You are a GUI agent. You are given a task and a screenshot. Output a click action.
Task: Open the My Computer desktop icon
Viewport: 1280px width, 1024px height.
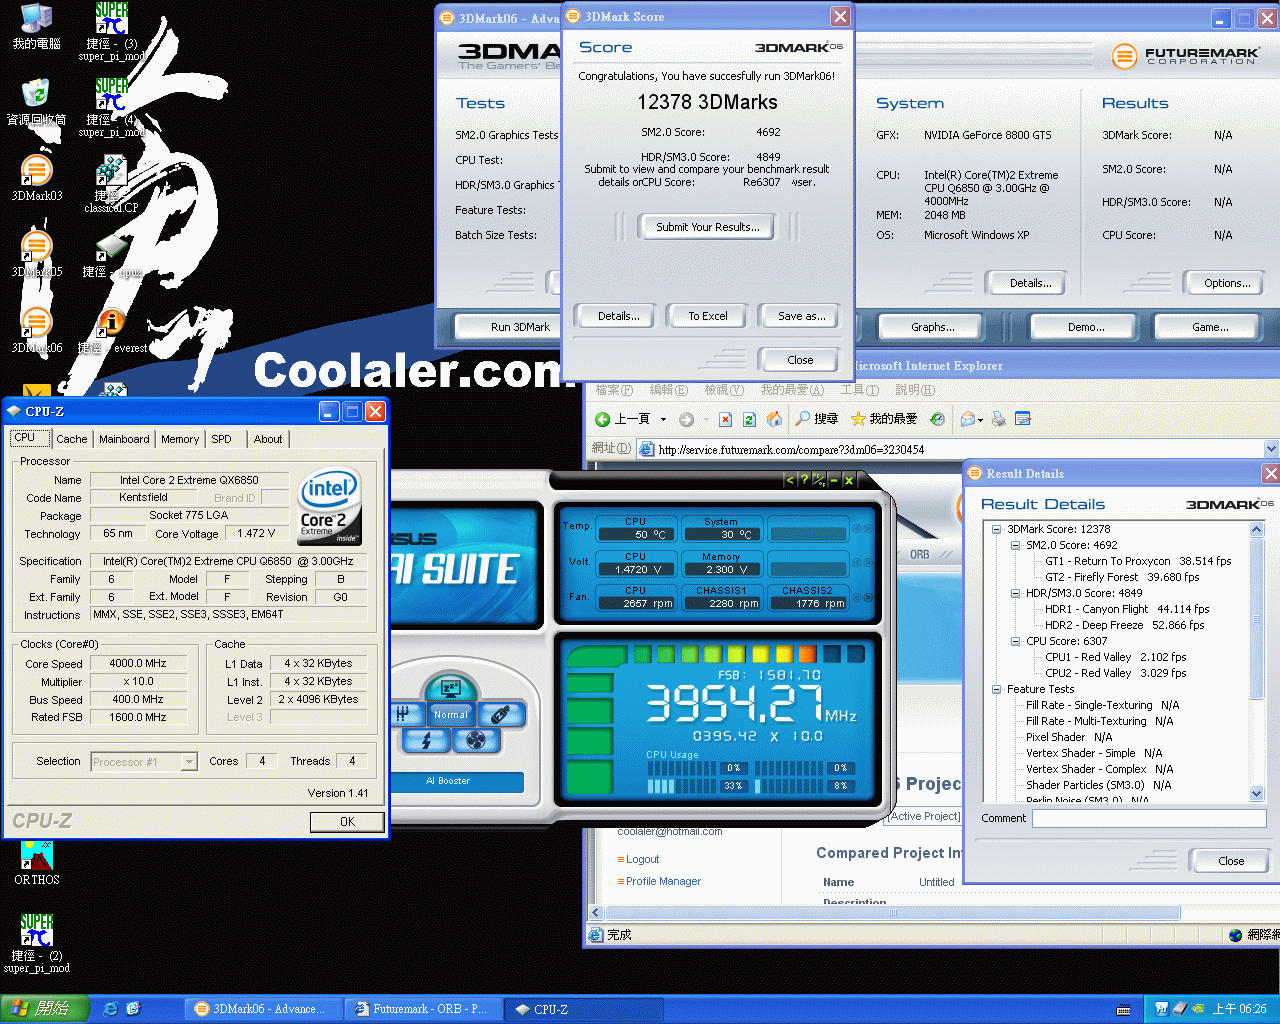click(x=37, y=27)
